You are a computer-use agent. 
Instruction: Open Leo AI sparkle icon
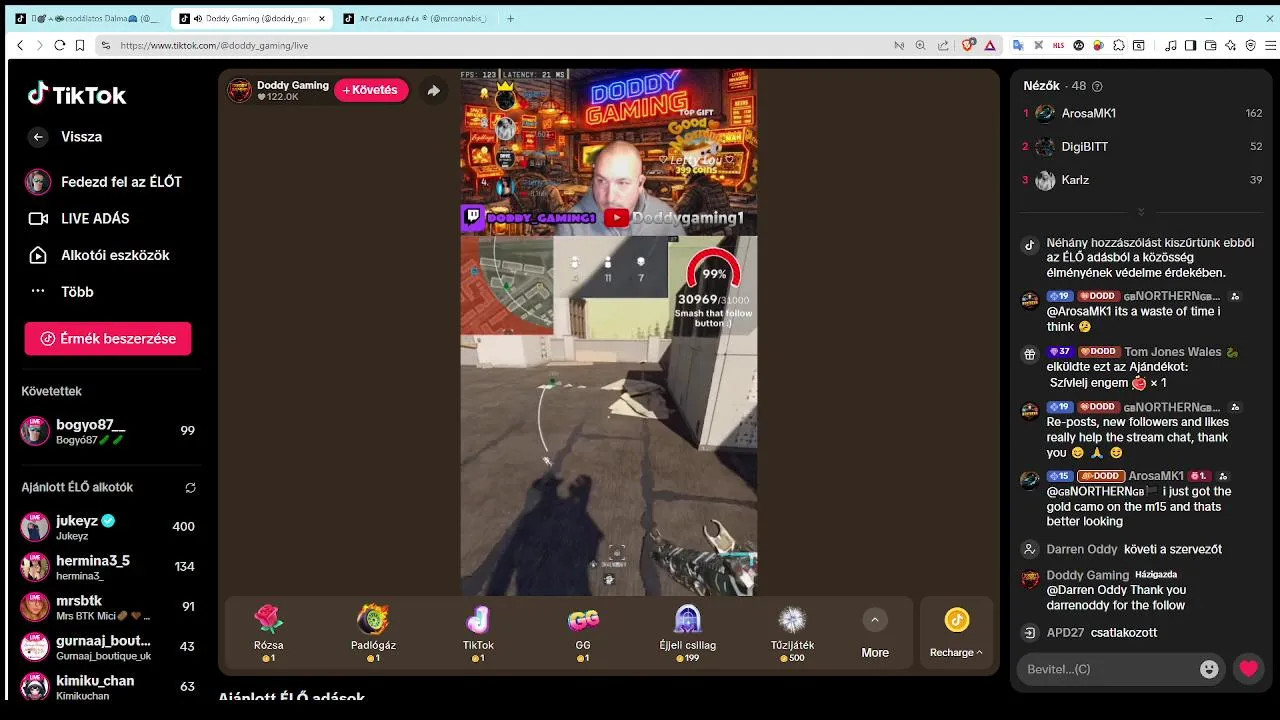(x=1230, y=45)
